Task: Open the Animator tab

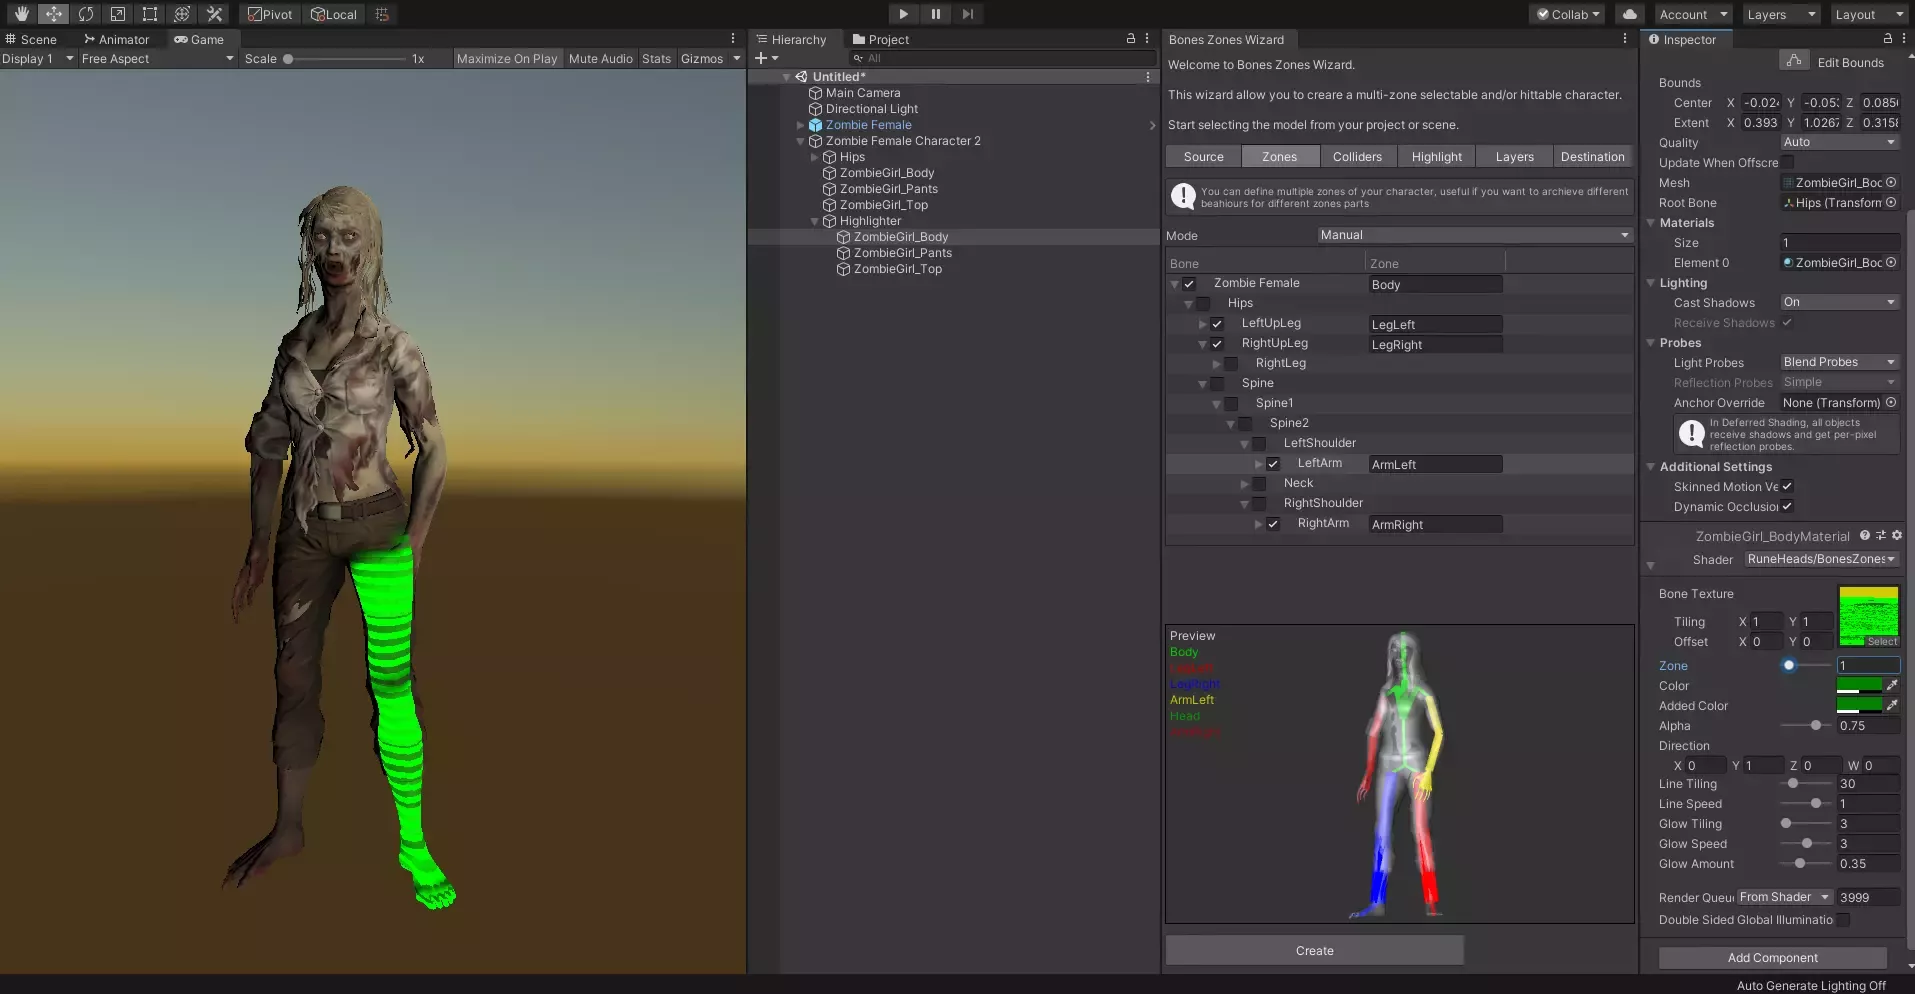Action: point(116,40)
